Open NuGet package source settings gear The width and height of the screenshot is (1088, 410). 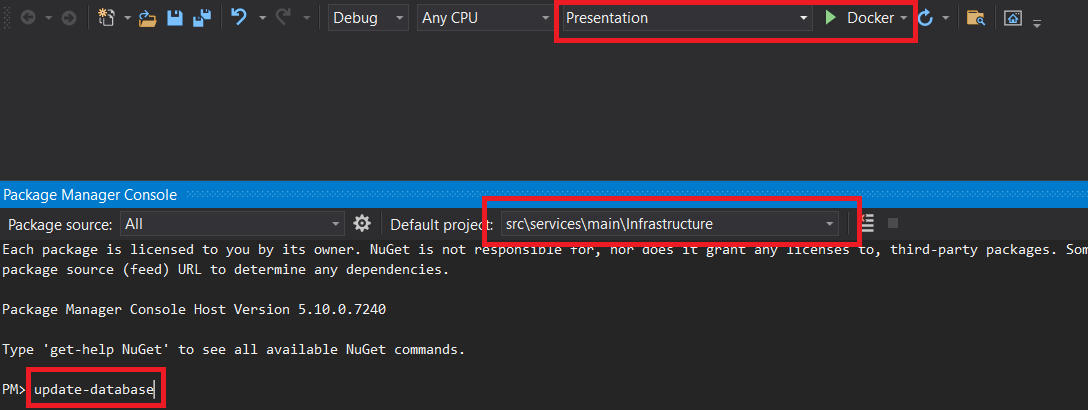point(362,224)
